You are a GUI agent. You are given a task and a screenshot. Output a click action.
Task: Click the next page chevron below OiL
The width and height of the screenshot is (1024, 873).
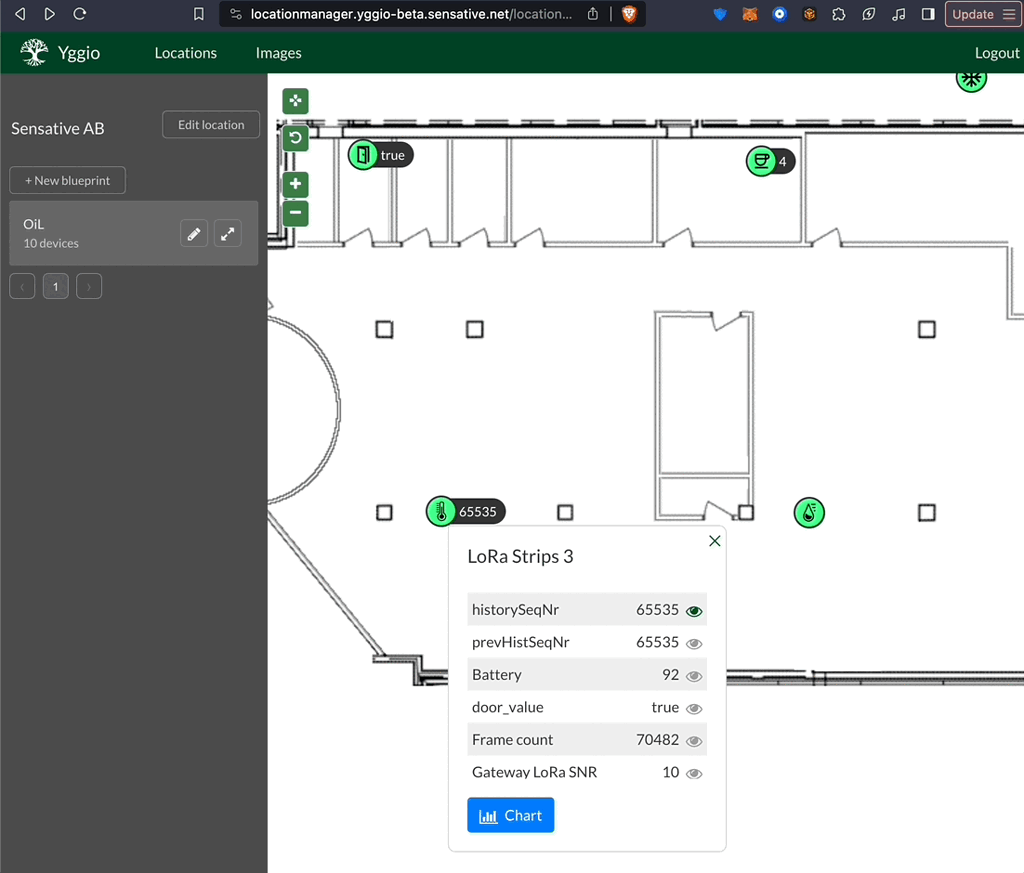88,286
